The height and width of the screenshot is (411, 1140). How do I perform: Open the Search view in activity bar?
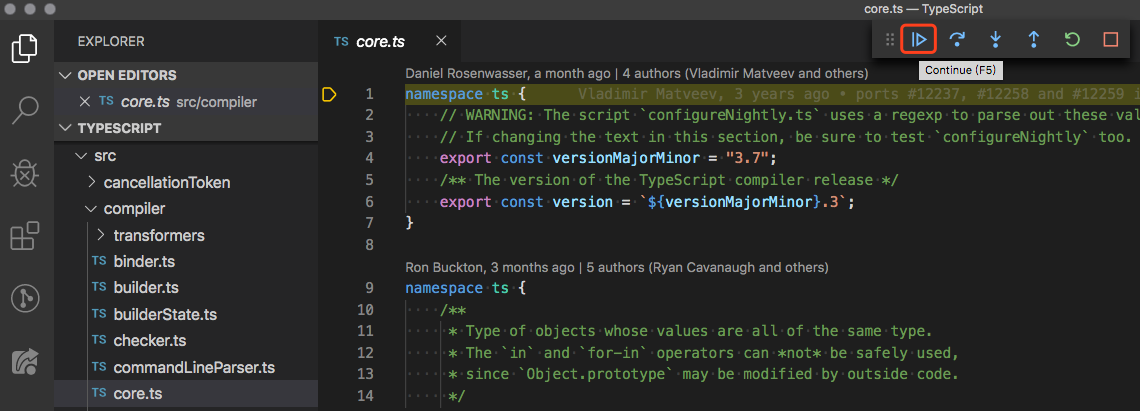(25, 110)
